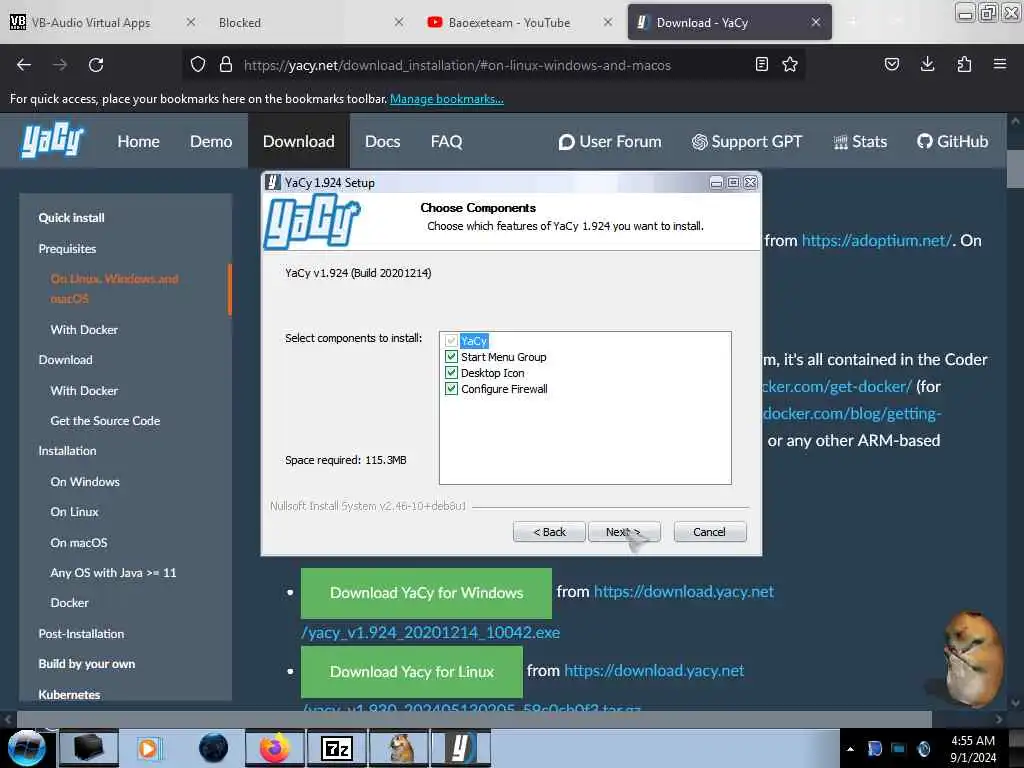Viewport: 1024px width, 768px height.
Task: Open the 7-Zip taskbar icon
Action: pos(336,748)
